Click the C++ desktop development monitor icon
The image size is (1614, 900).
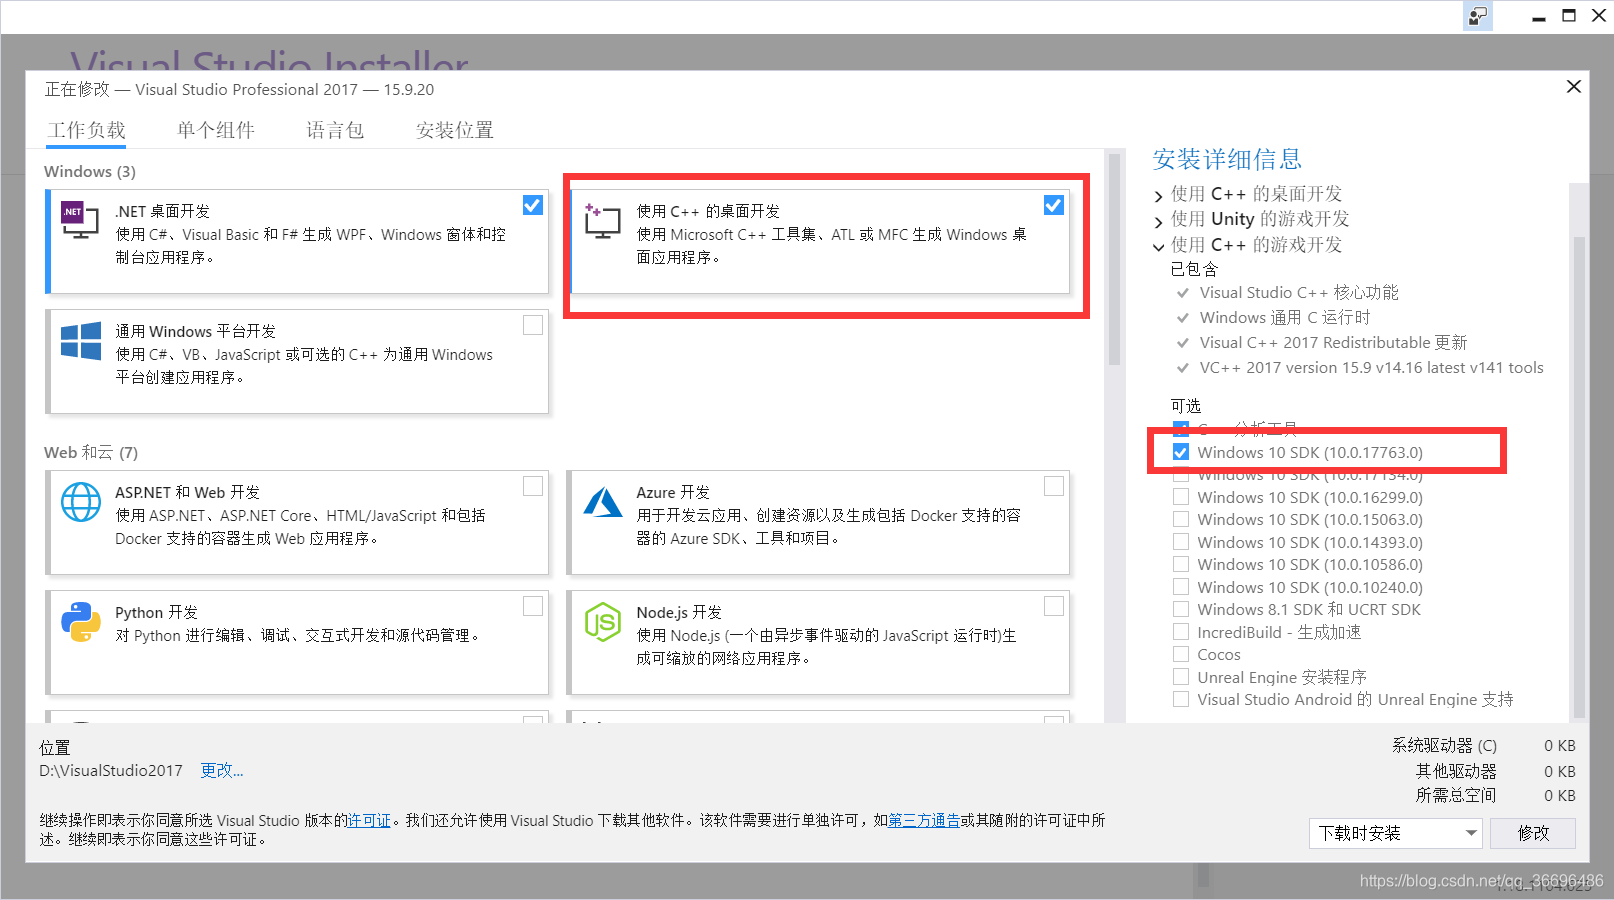(x=602, y=220)
